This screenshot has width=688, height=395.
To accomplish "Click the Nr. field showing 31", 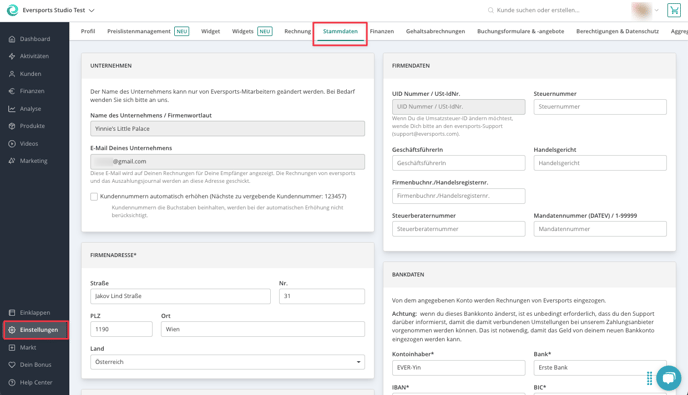I will click(322, 296).
